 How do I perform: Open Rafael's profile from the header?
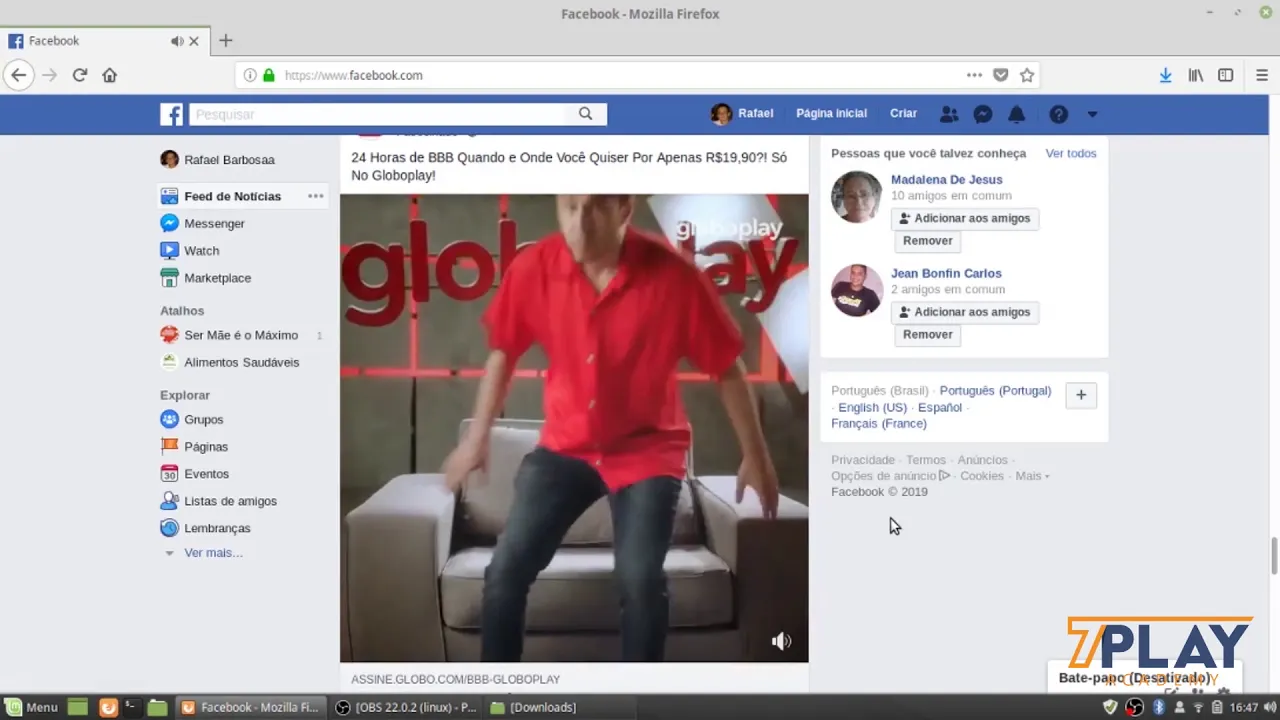(742, 114)
